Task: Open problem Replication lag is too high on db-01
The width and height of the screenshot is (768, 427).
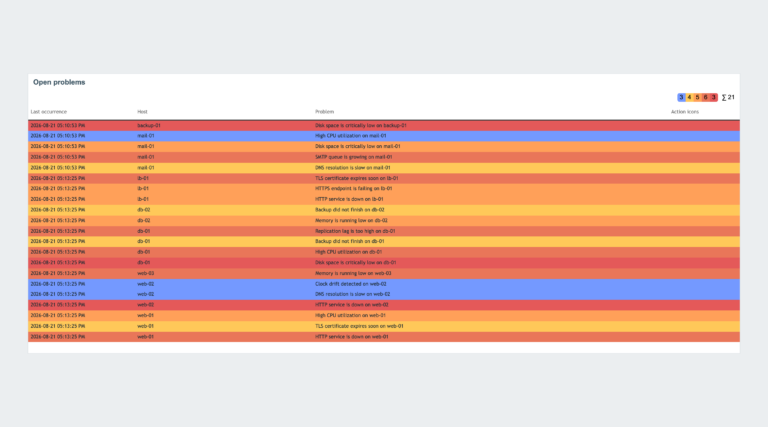Action: pos(355,231)
